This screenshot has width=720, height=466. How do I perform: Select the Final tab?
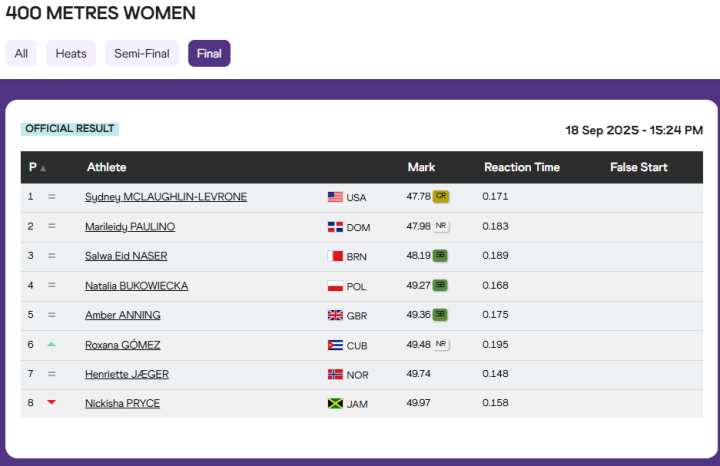click(x=209, y=53)
